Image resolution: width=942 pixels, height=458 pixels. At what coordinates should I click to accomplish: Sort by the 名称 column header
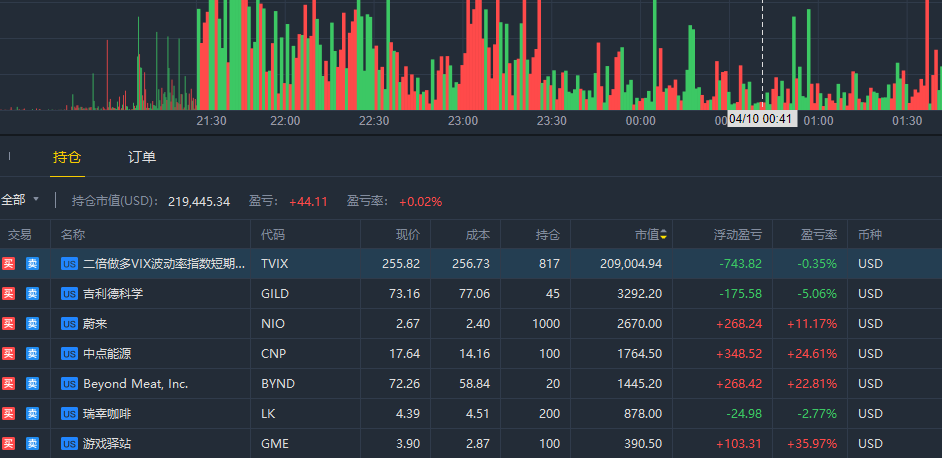pyautogui.click(x=73, y=235)
